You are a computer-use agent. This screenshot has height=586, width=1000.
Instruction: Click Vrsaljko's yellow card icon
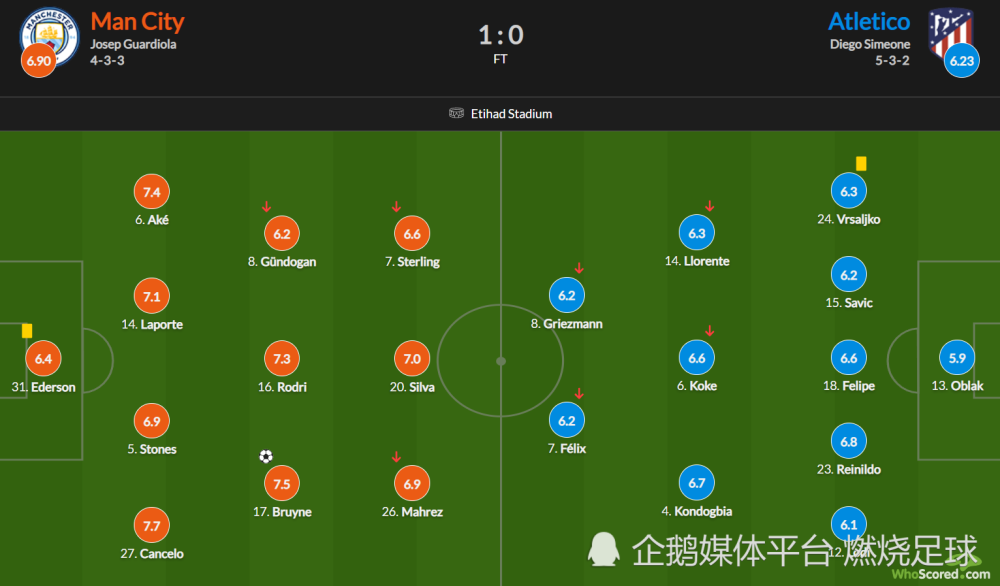(x=861, y=164)
